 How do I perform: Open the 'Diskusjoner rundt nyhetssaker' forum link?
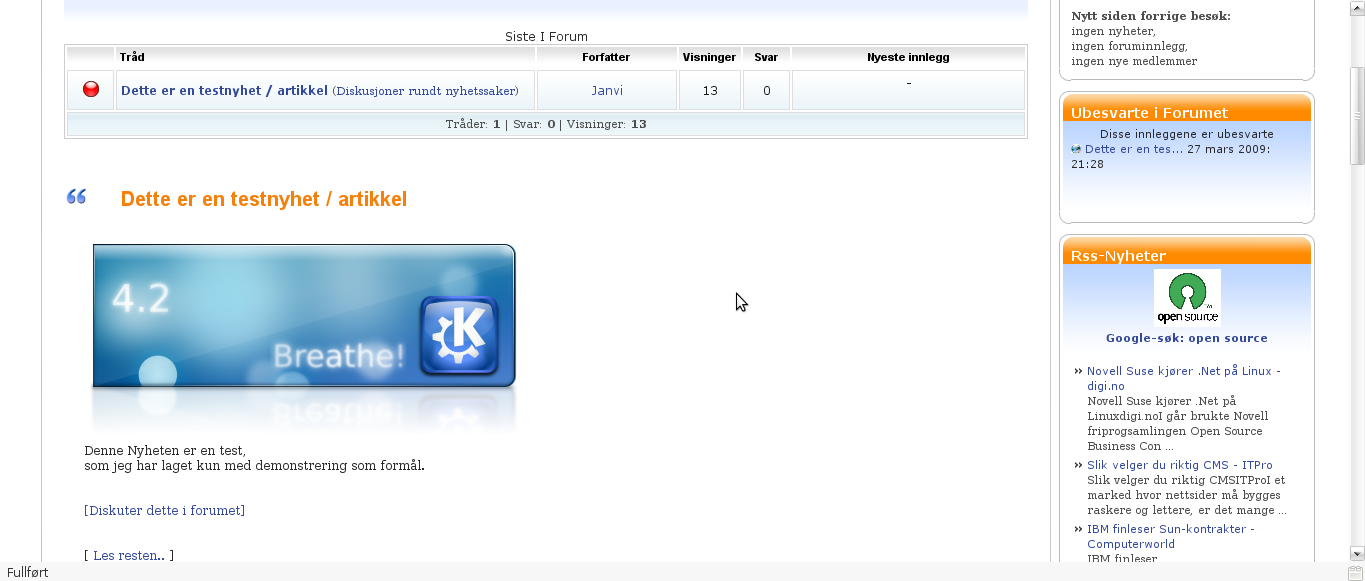point(425,91)
